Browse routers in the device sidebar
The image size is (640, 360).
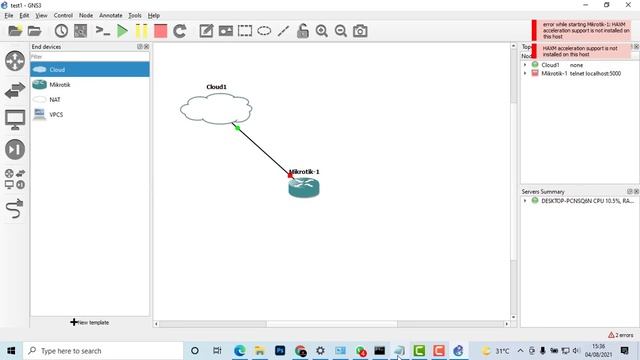coord(15,61)
